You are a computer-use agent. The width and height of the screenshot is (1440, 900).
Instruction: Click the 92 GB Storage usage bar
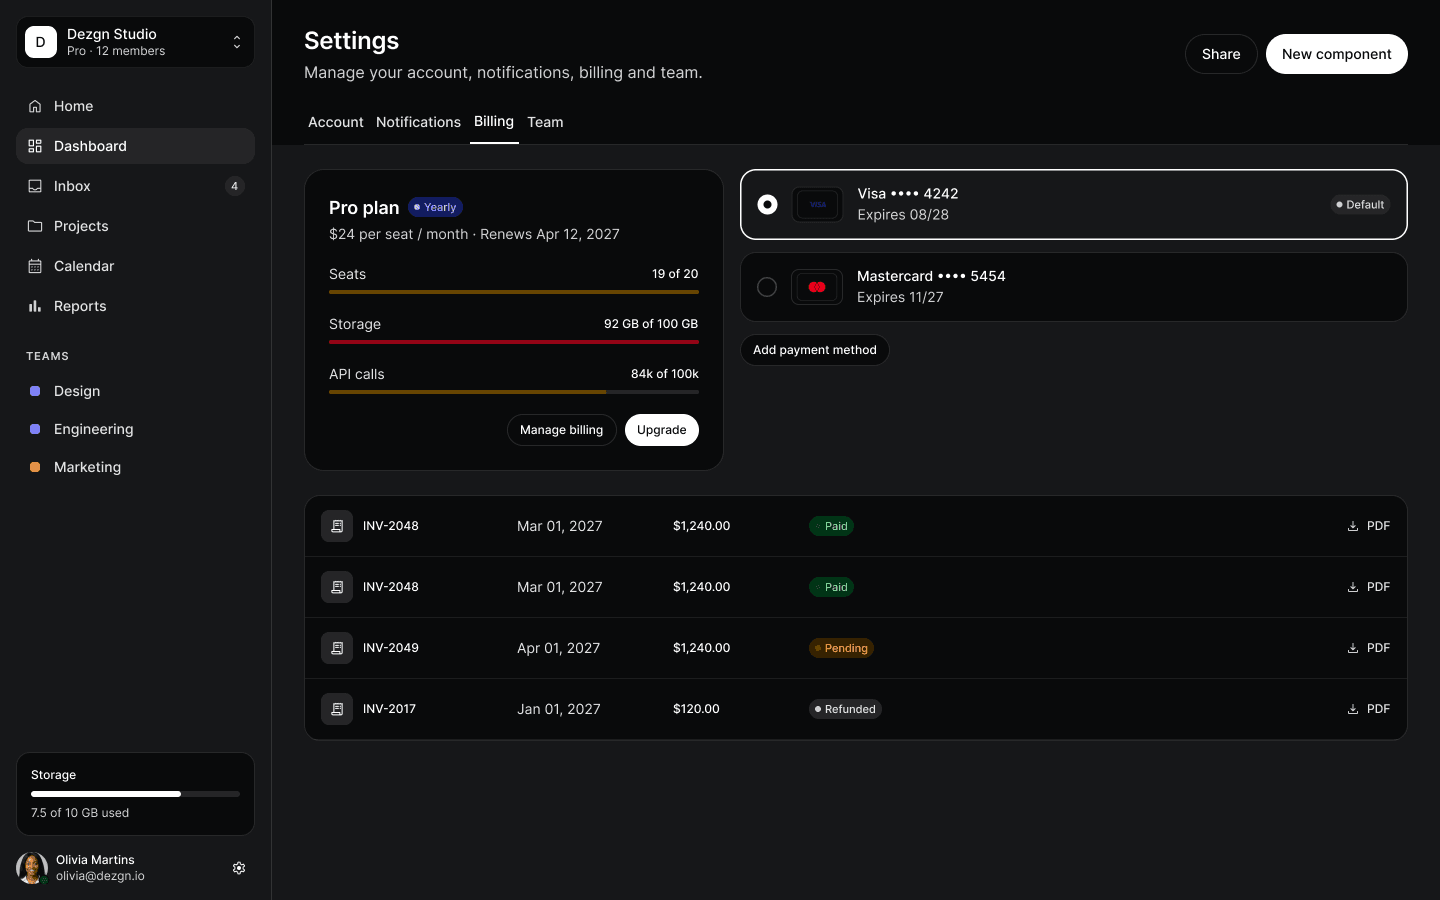(514, 342)
